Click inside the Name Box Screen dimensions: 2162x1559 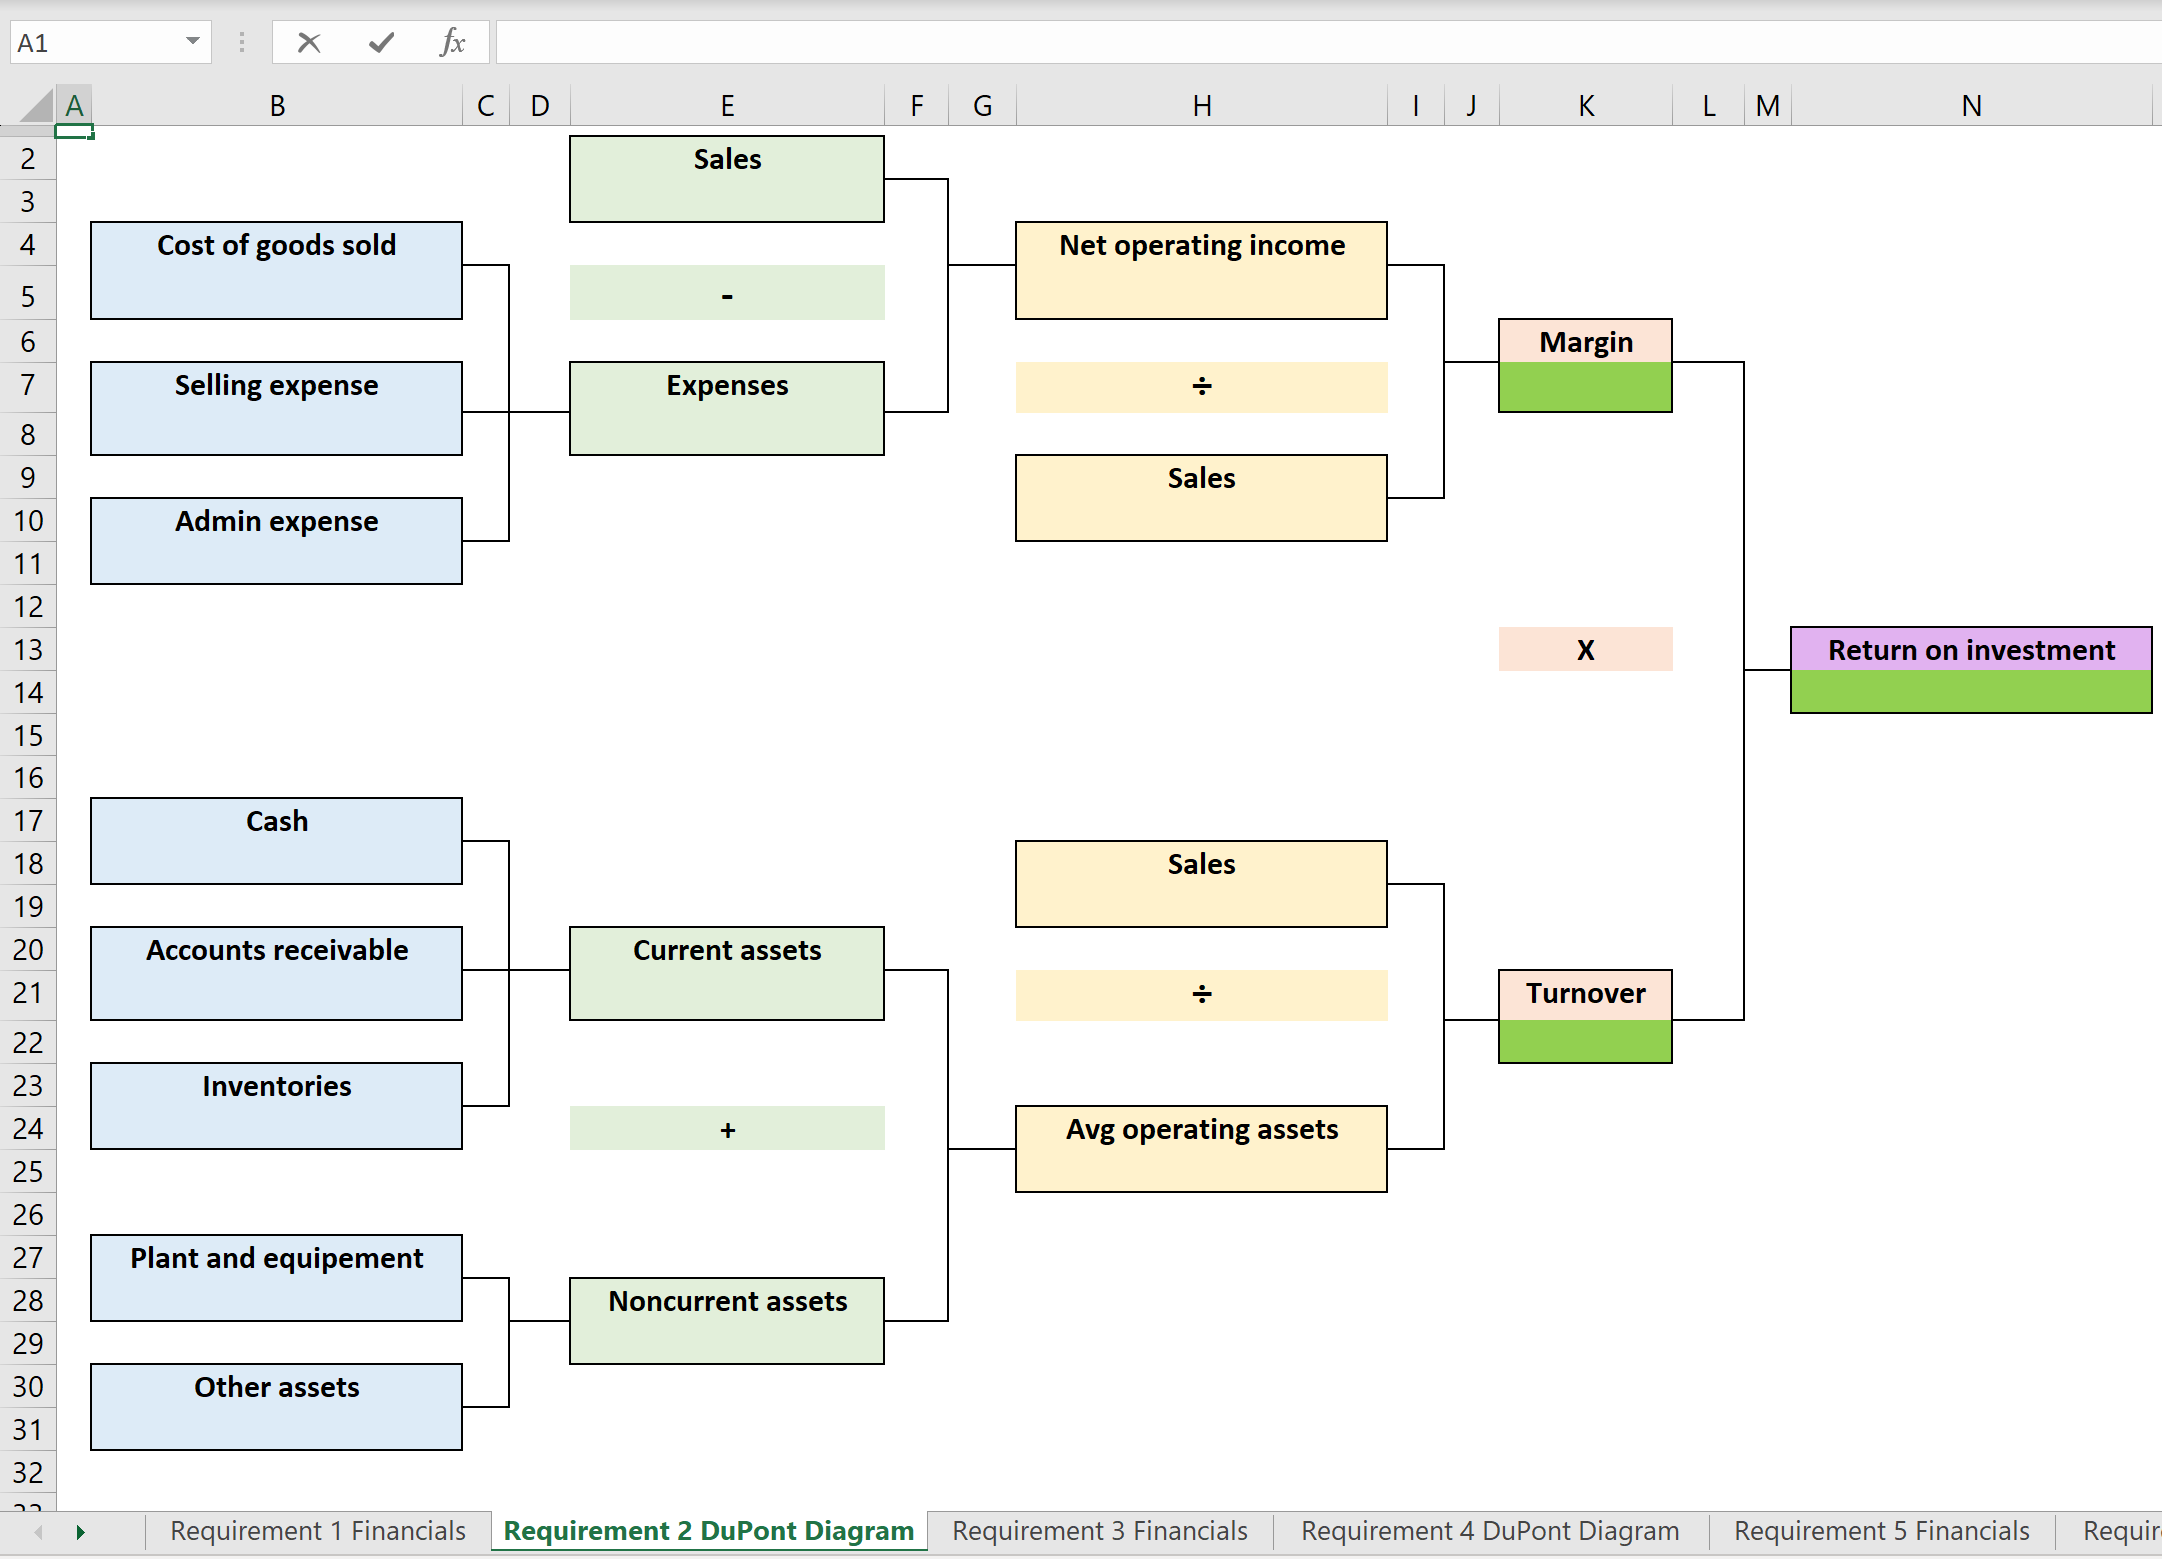point(90,42)
